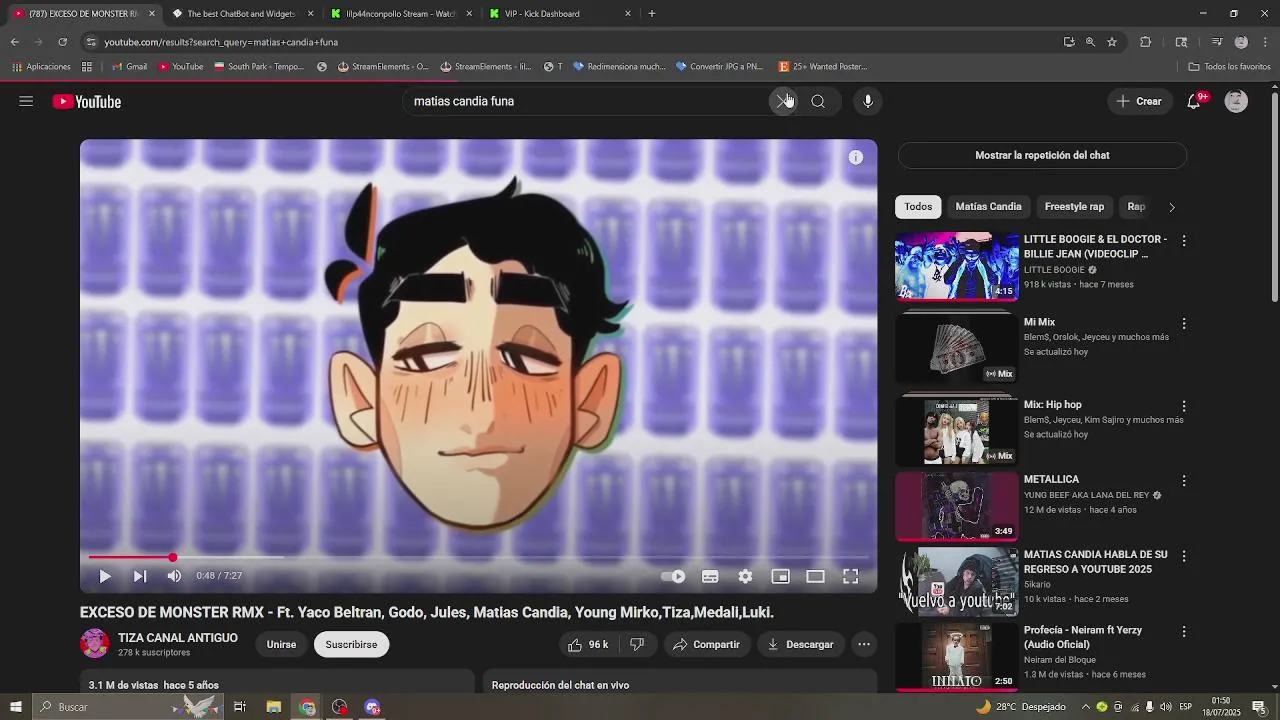Switch to the VIP - Kick Dashboard tab
Viewport: 1280px width, 720px height.
pyautogui.click(x=558, y=14)
